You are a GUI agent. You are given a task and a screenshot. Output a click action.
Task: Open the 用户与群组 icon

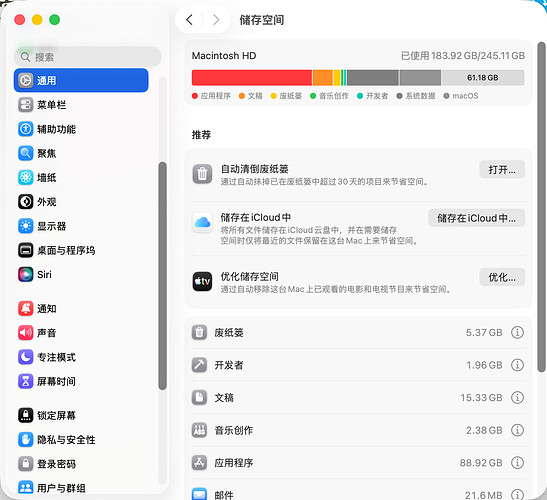[x=25, y=488]
